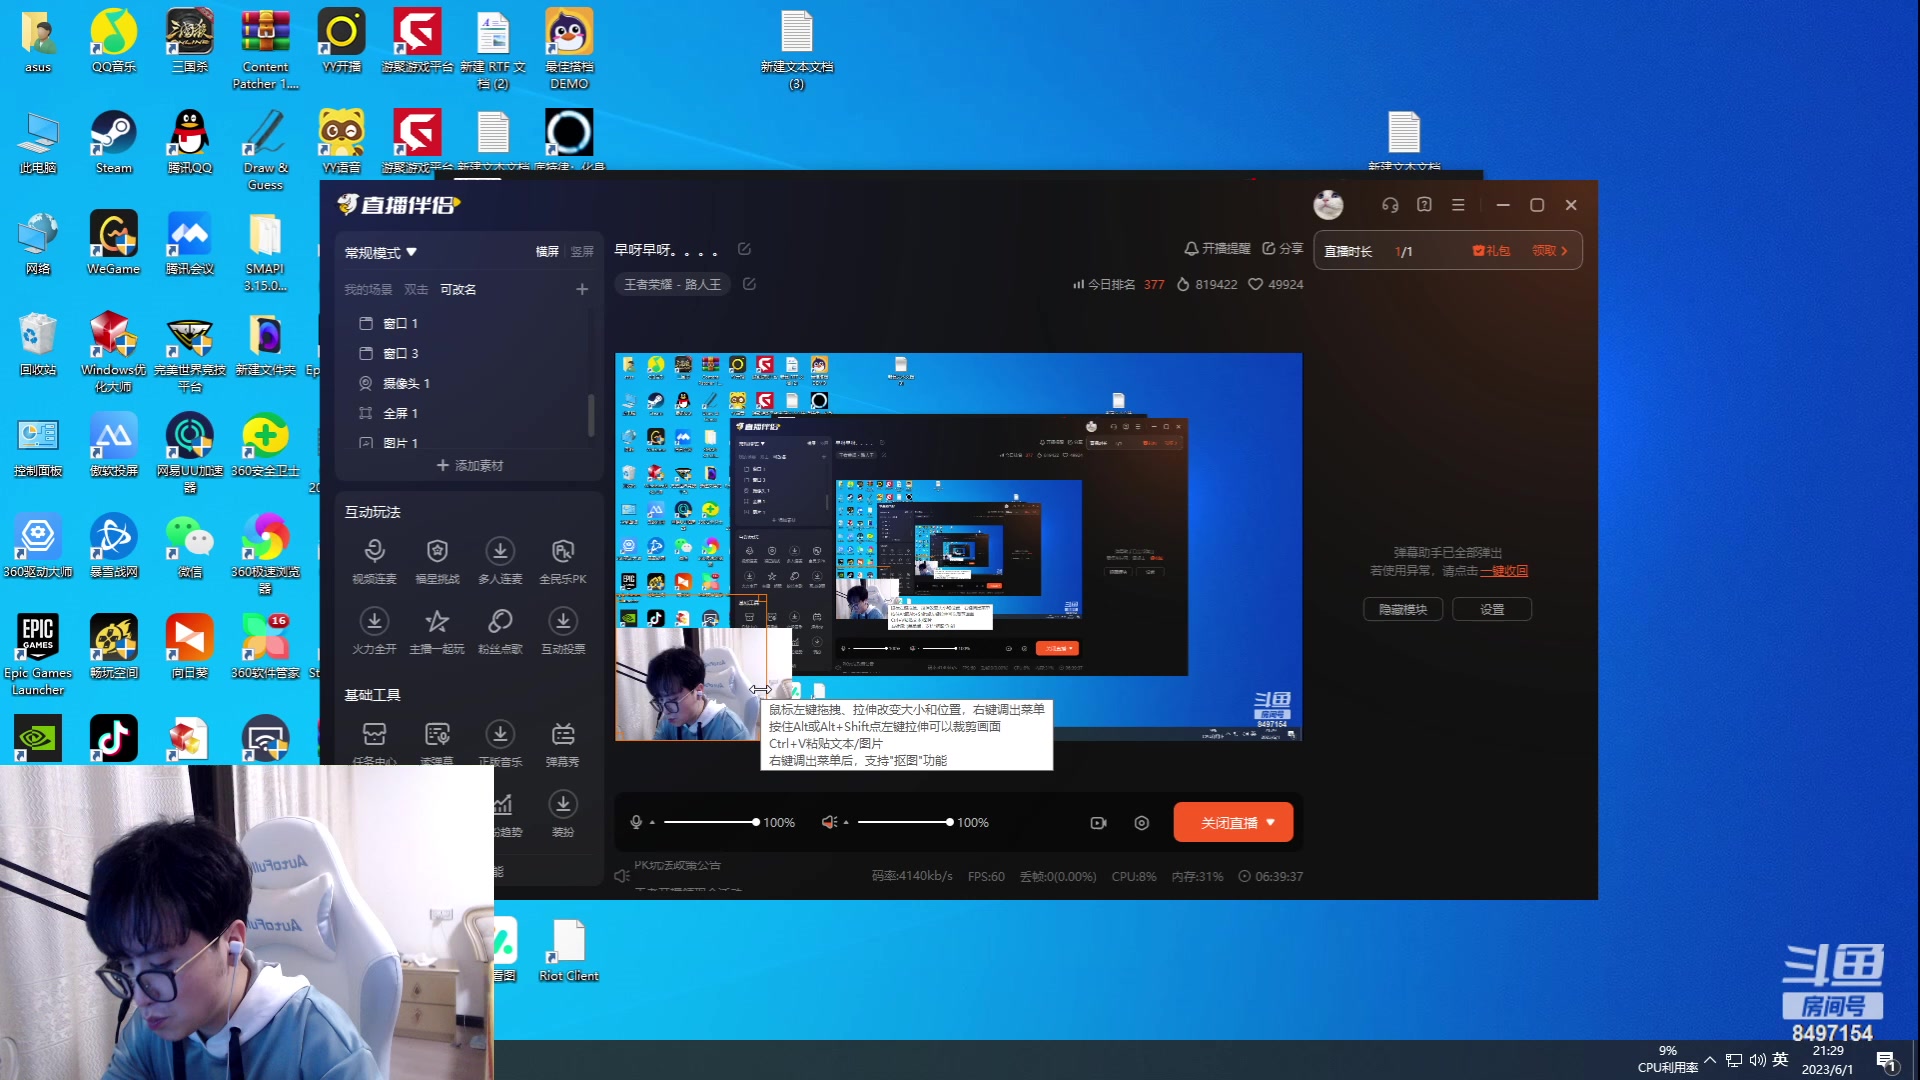Open the 粉丝点歌 tool
The width and height of the screenshot is (1920, 1080).
[x=500, y=622]
